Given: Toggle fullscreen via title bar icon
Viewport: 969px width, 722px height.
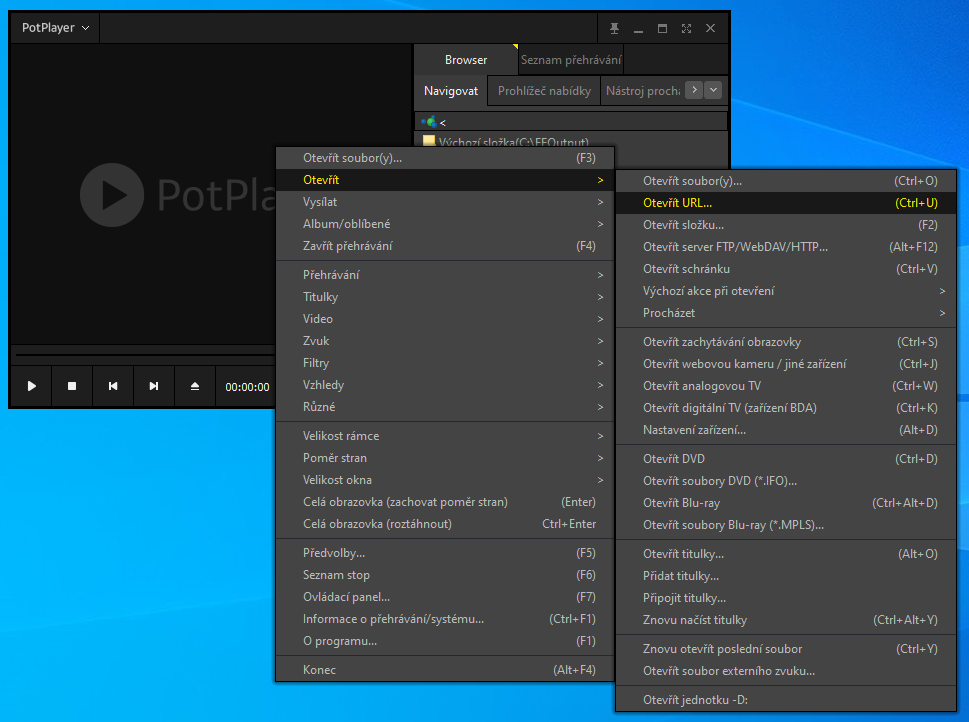Looking at the screenshot, I should pos(686,28).
